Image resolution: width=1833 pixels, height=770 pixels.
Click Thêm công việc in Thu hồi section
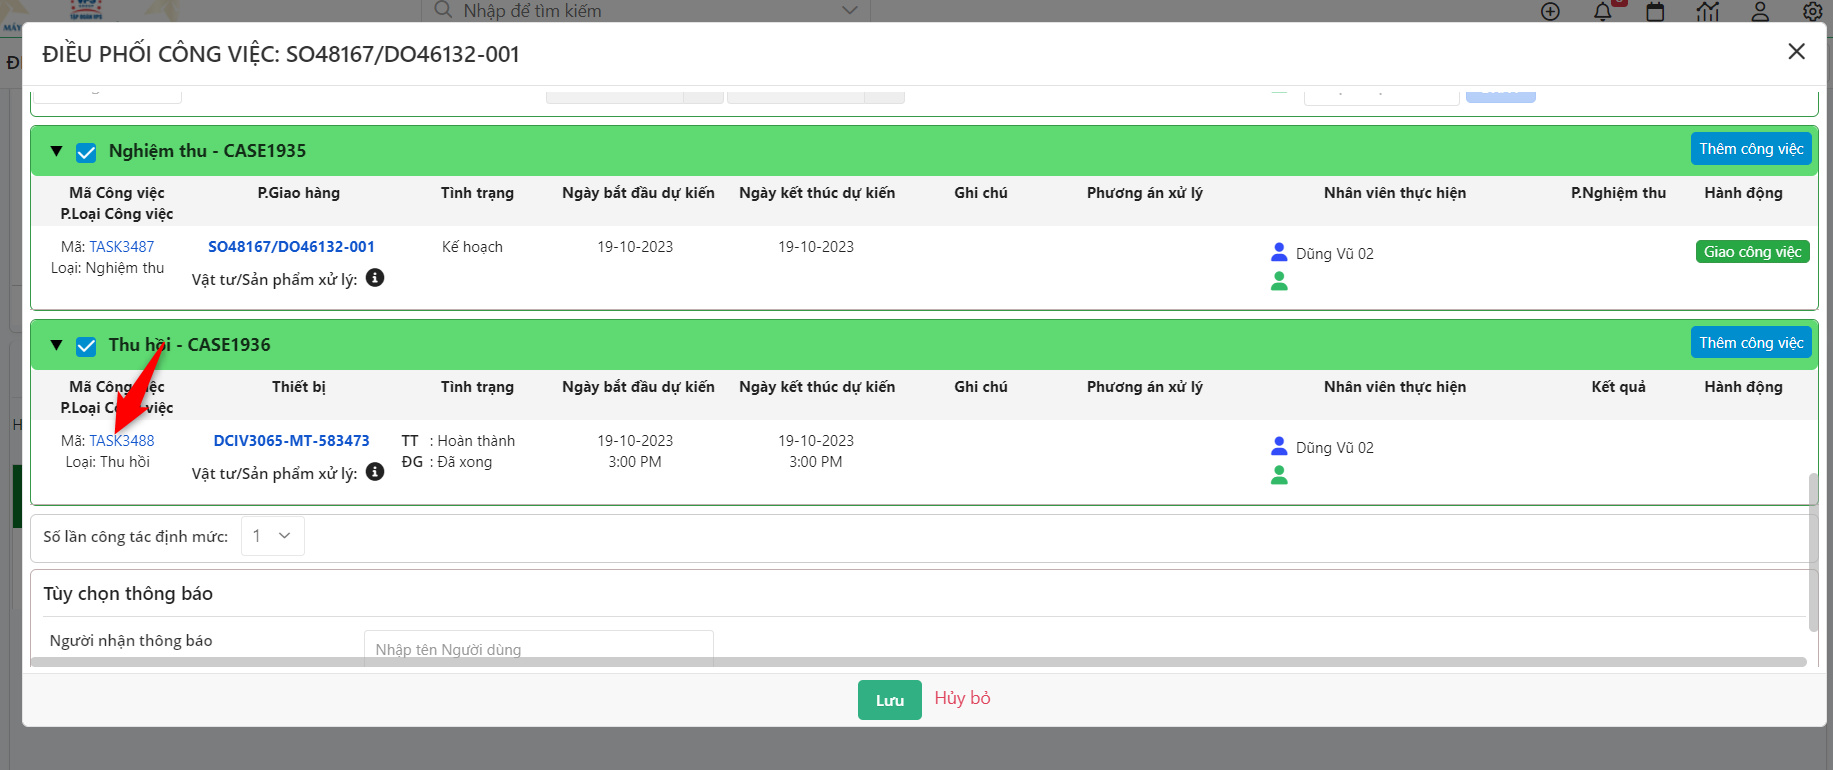(1751, 343)
